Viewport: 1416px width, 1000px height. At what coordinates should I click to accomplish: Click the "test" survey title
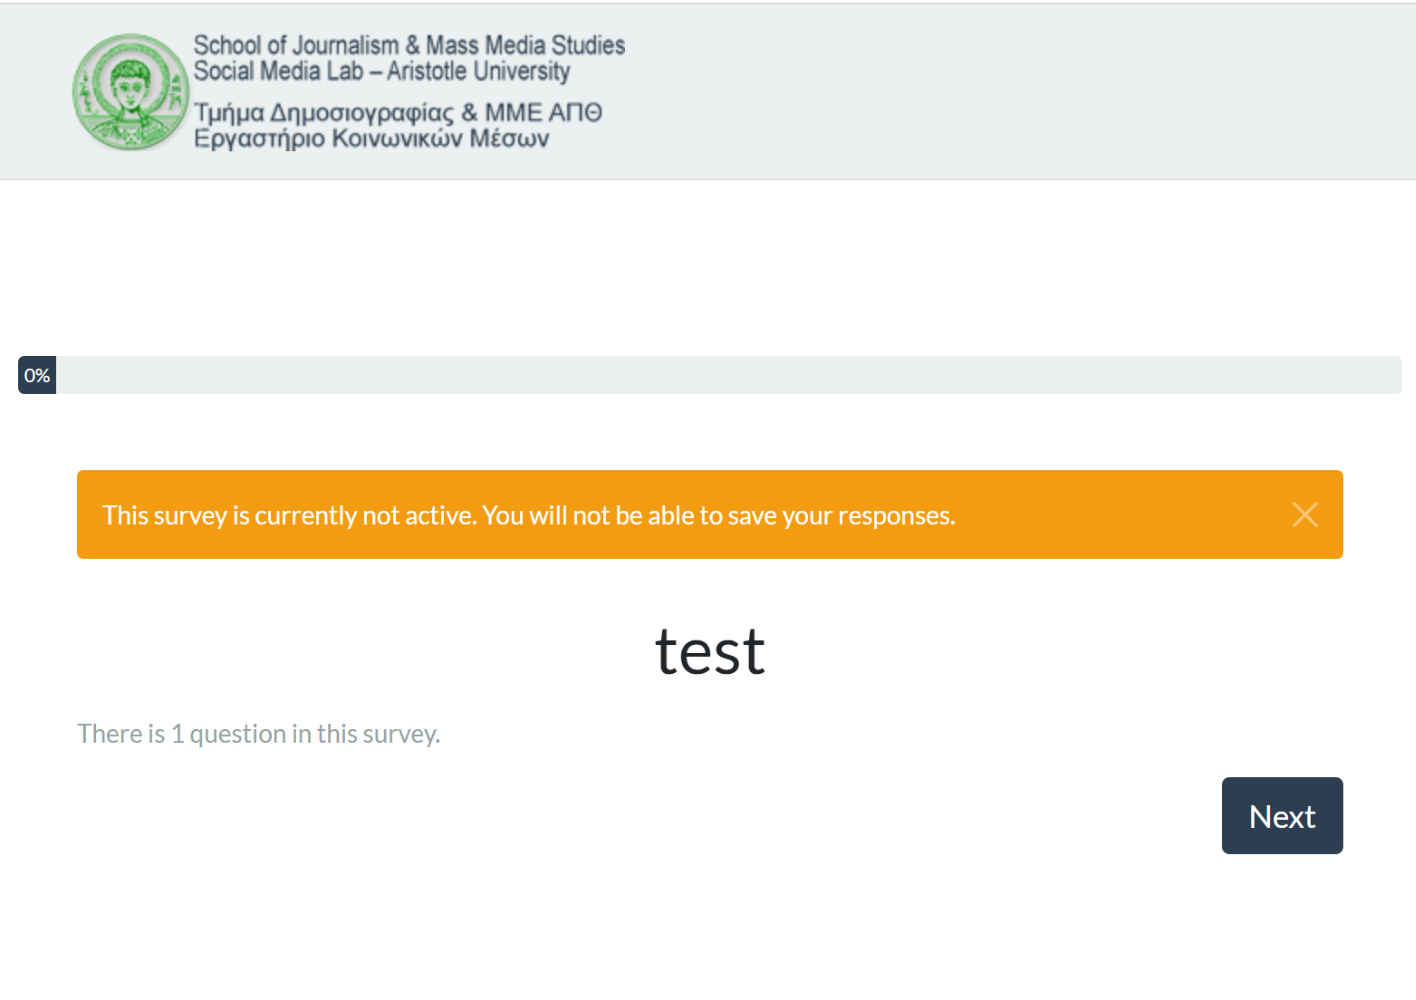tap(709, 652)
